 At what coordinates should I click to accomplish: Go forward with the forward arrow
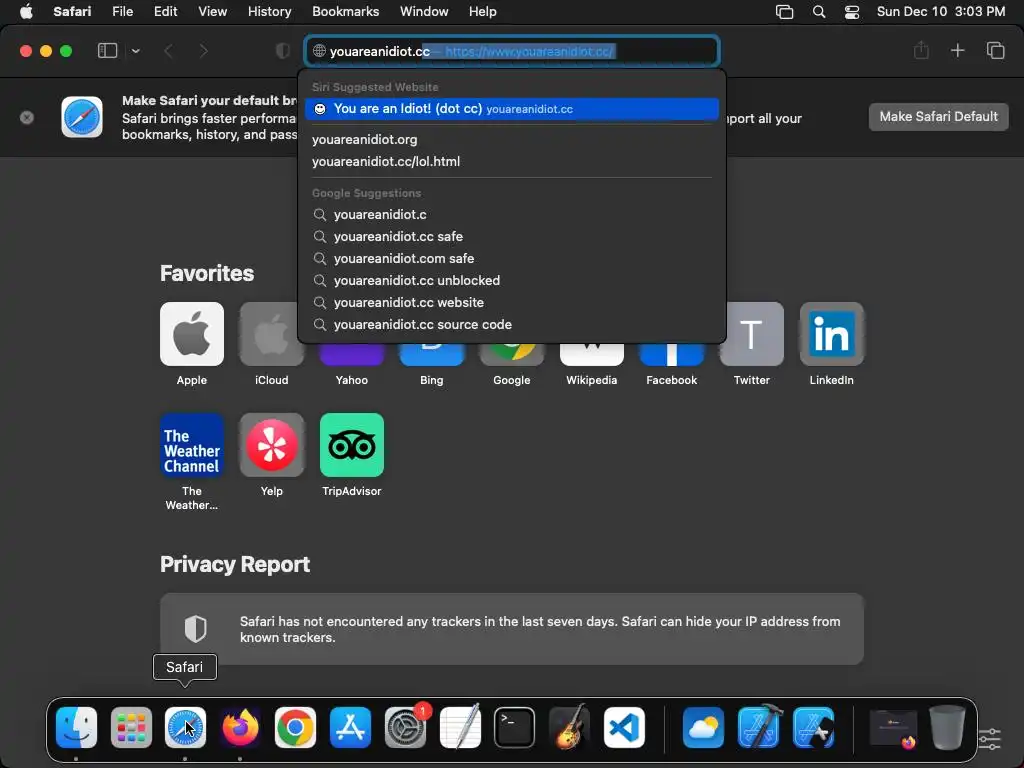[203, 51]
